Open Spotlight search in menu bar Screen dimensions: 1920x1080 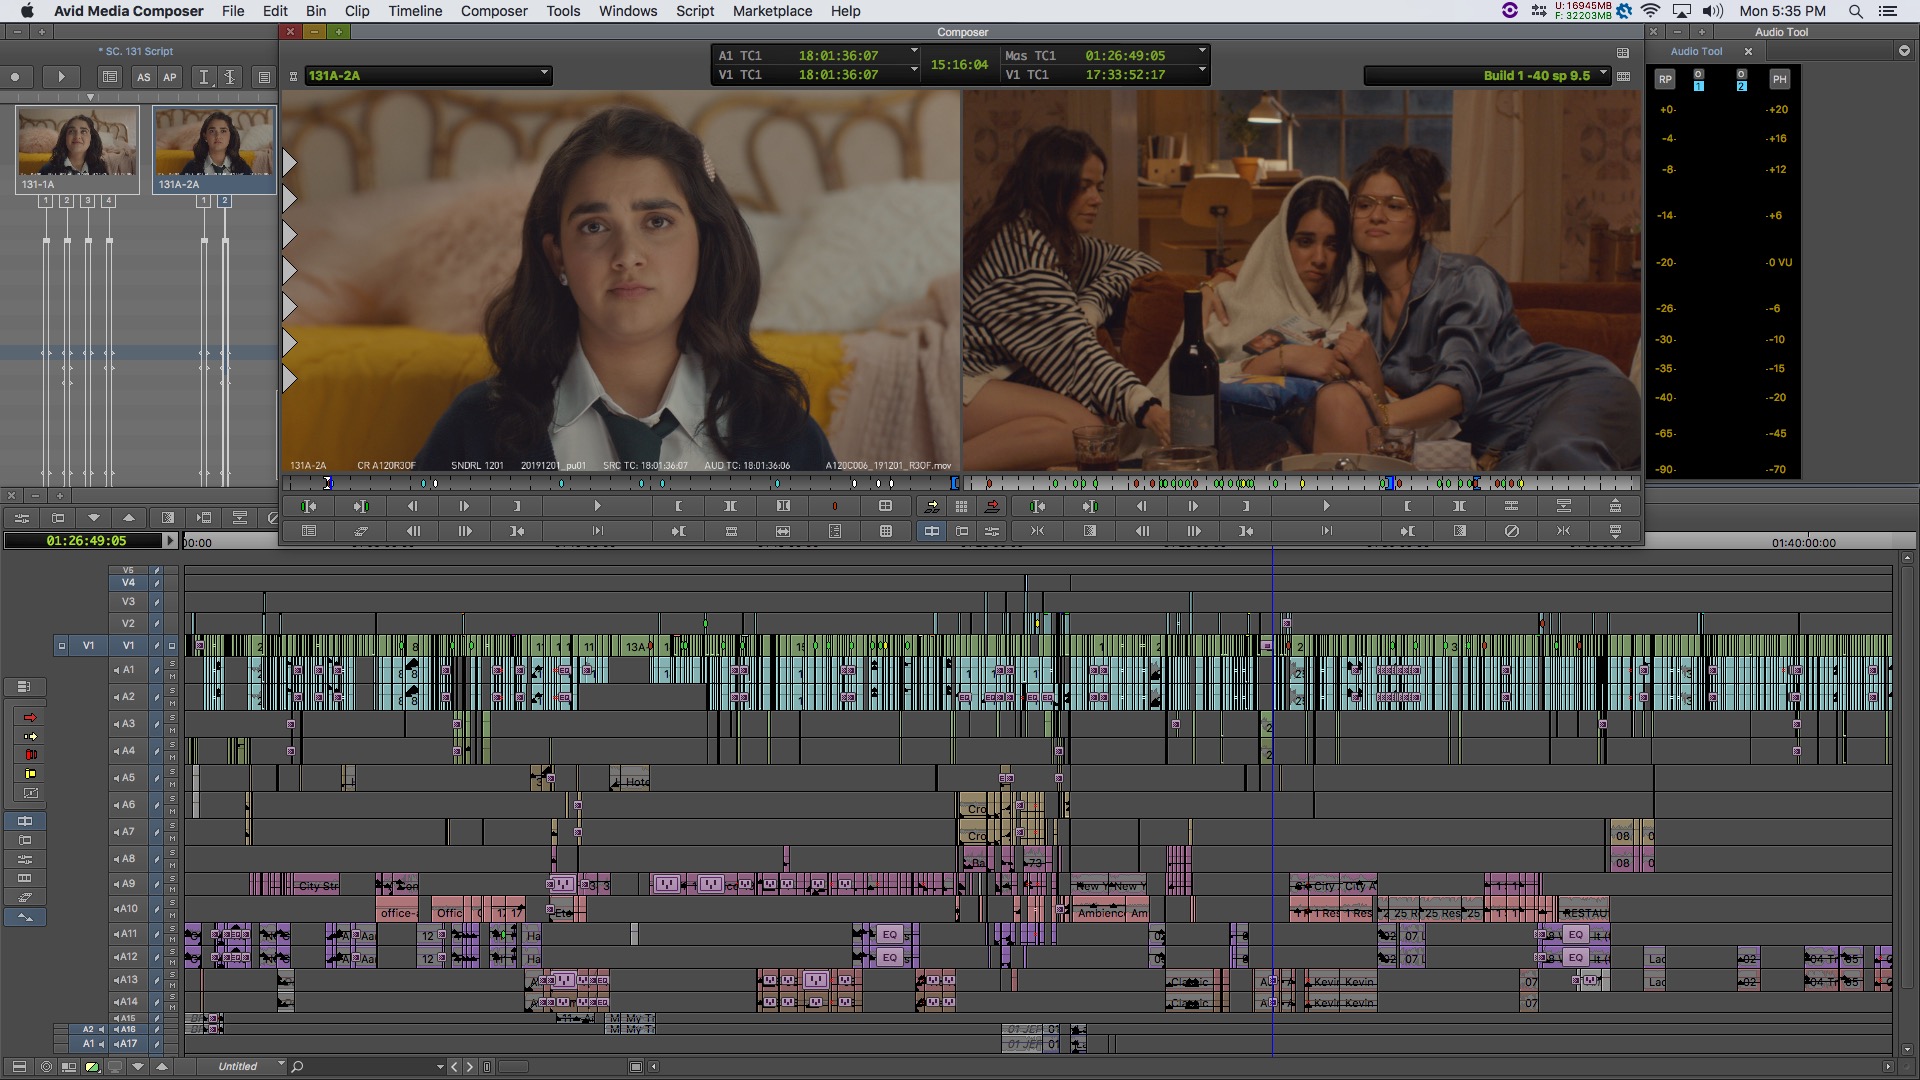(x=1856, y=11)
